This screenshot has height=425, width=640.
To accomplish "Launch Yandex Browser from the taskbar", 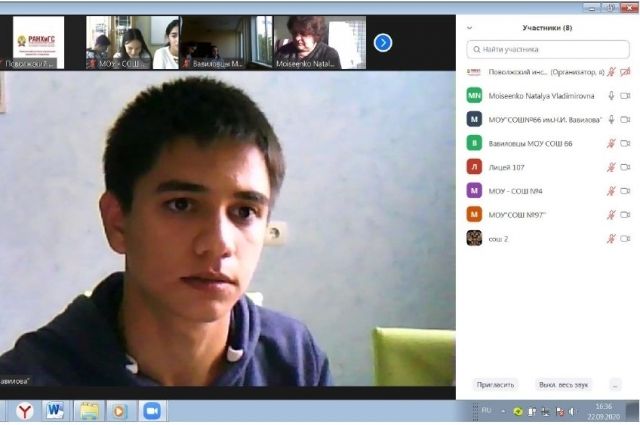I will click(23, 410).
